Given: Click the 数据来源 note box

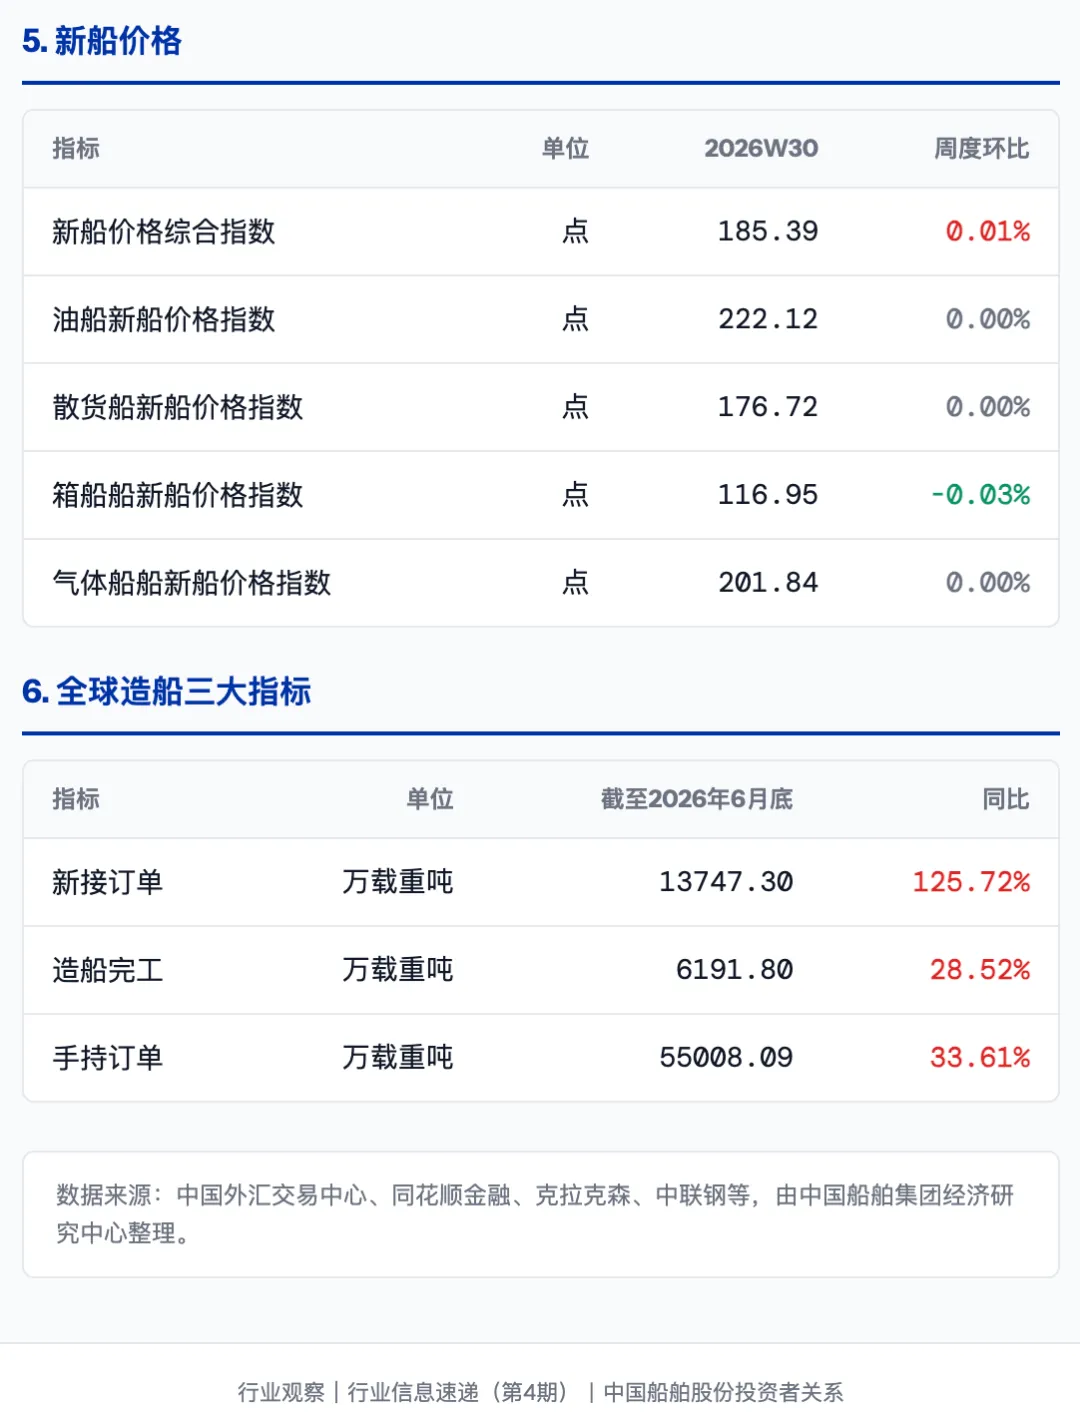Looking at the screenshot, I should pos(541,1214).
